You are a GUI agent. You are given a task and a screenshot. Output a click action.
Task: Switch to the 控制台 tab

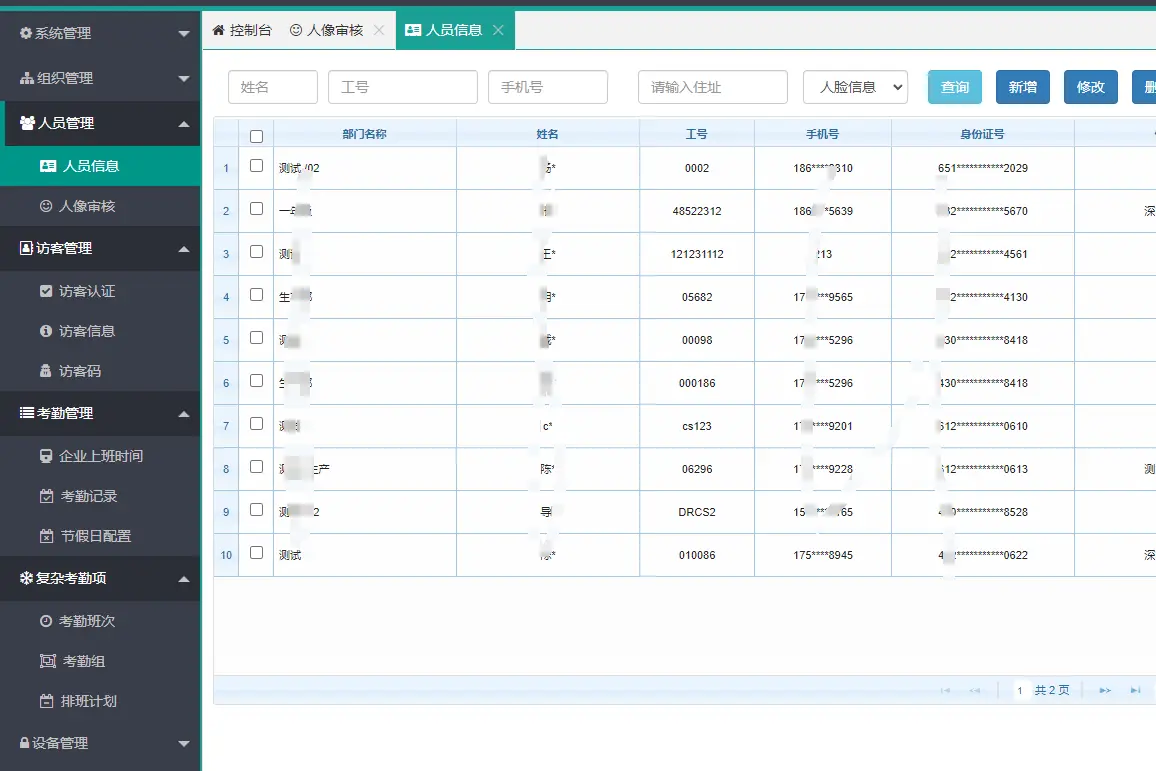[x=242, y=30]
